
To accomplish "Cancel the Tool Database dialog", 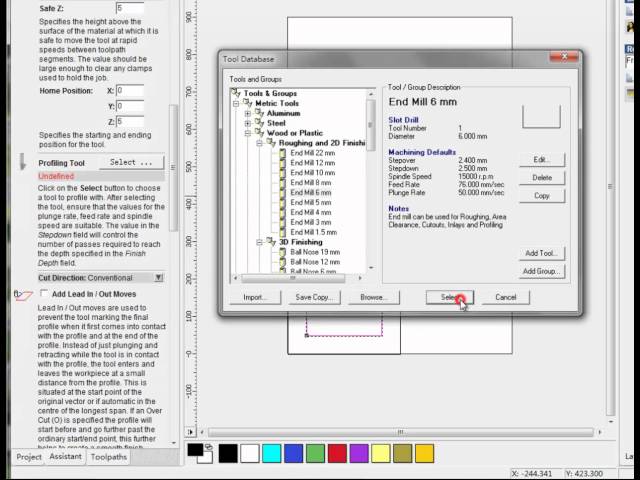I will (x=506, y=297).
